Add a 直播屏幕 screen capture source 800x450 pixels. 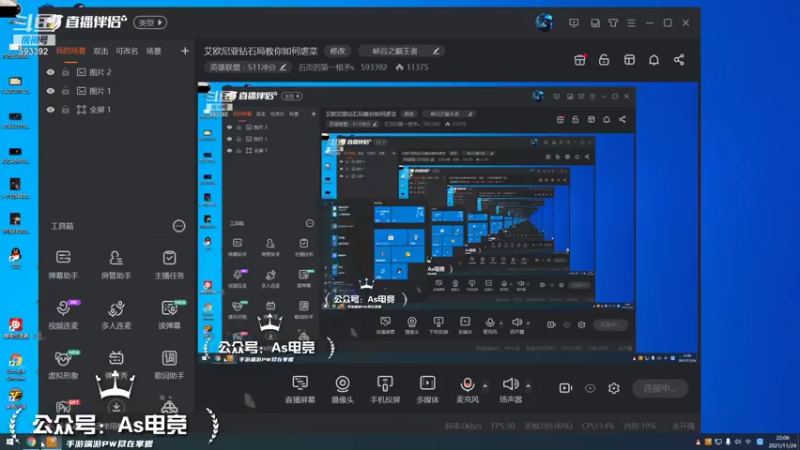[x=300, y=389]
